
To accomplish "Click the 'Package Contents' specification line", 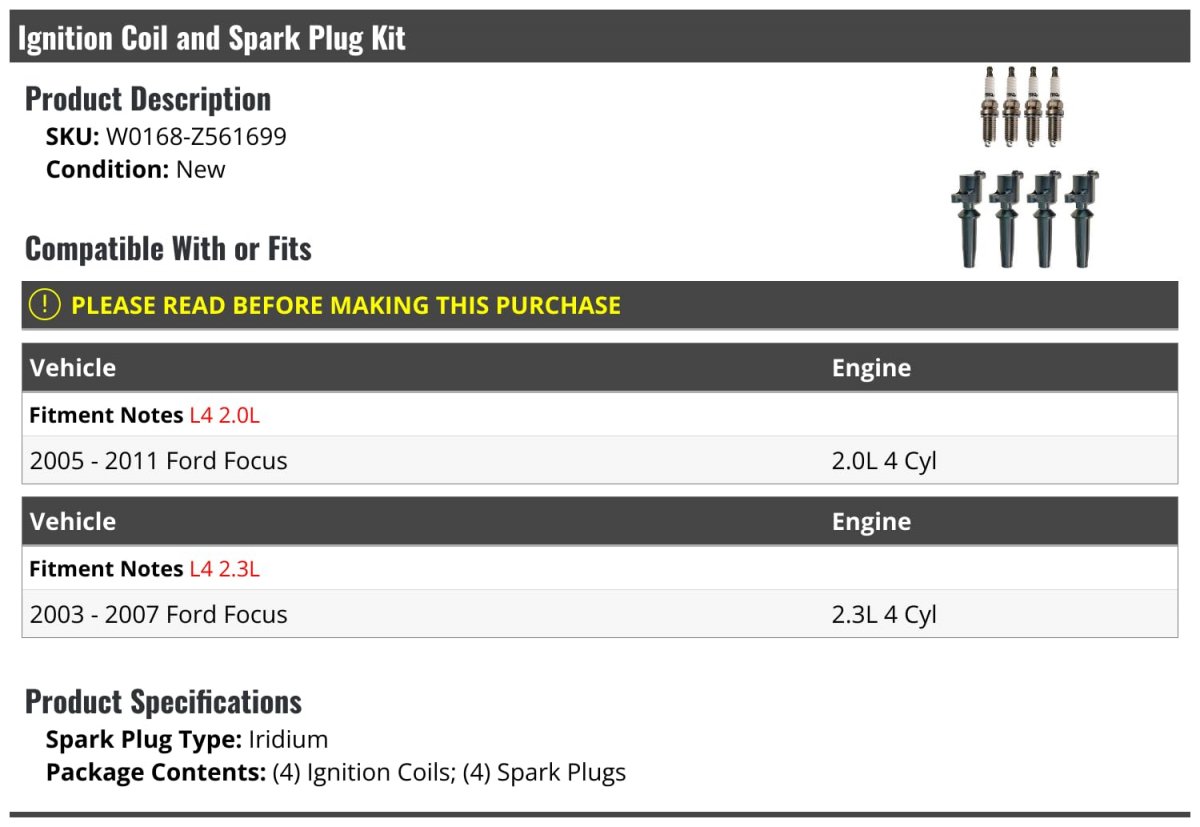I will tap(336, 772).
